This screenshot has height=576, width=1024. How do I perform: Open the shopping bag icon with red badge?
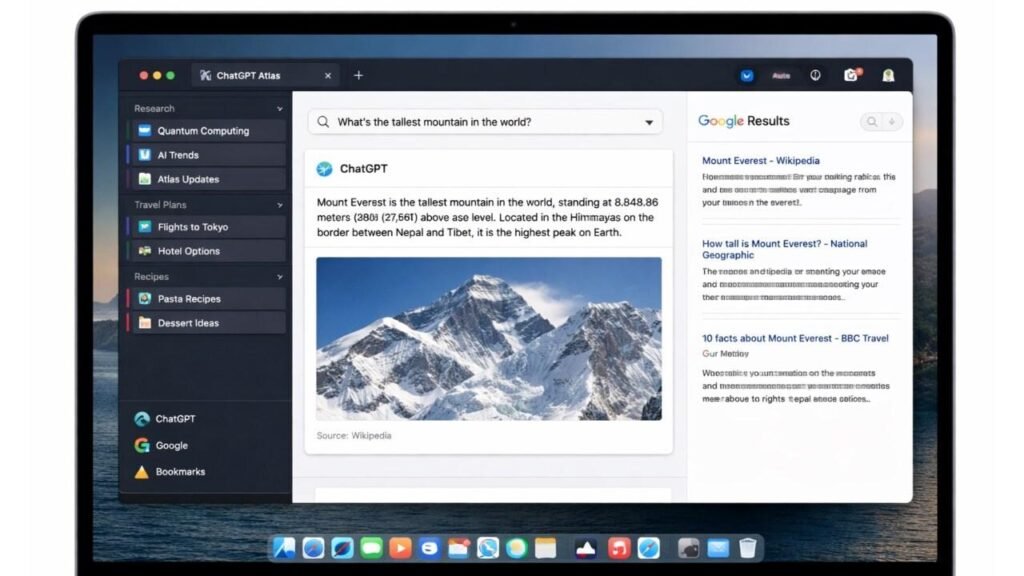coord(852,74)
